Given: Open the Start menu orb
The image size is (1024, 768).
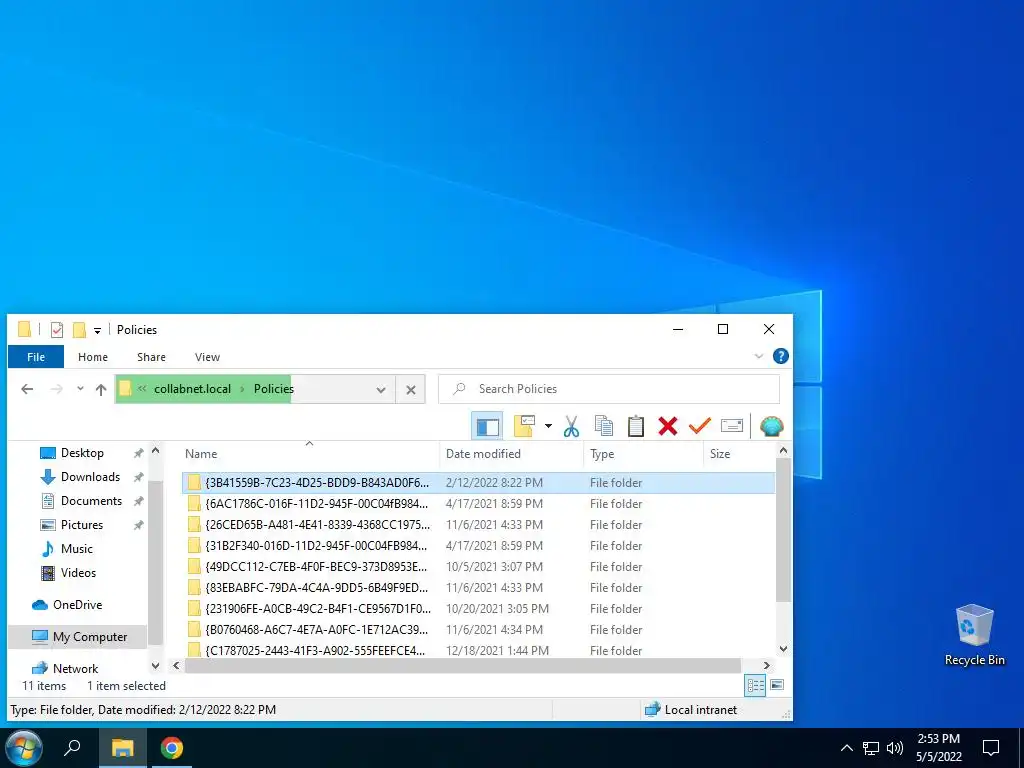Looking at the screenshot, I should tap(24, 748).
